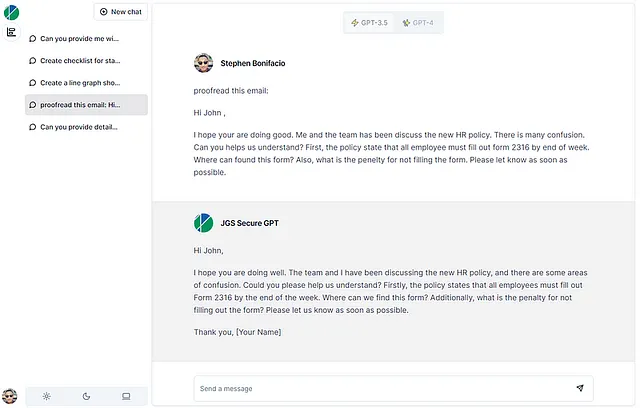Open chat 'Can you provide detail...'
Image resolution: width=640 pixels, height=408 pixels.
tap(86, 127)
